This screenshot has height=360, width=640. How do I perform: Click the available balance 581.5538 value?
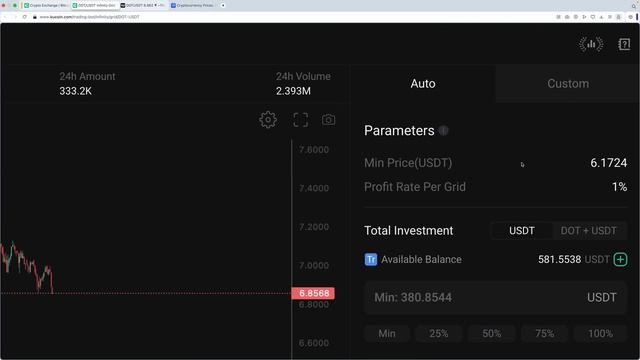pyautogui.click(x=559, y=259)
